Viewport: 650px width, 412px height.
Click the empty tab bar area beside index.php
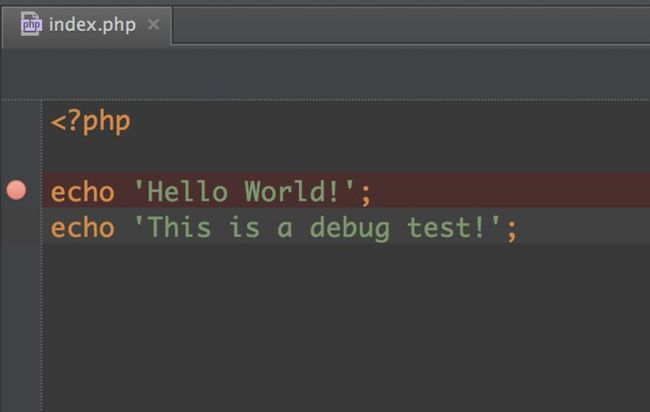point(410,25)
